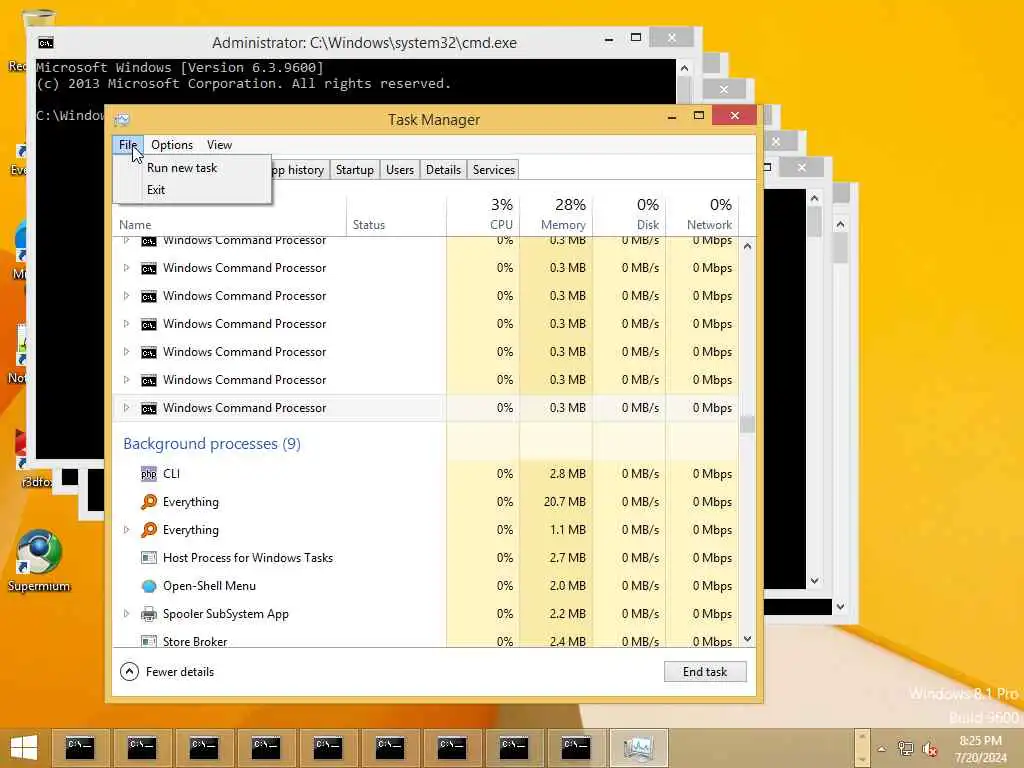The image size is (1024, 768).
Task: Switch to the Services tab
Action: point(494,170)
